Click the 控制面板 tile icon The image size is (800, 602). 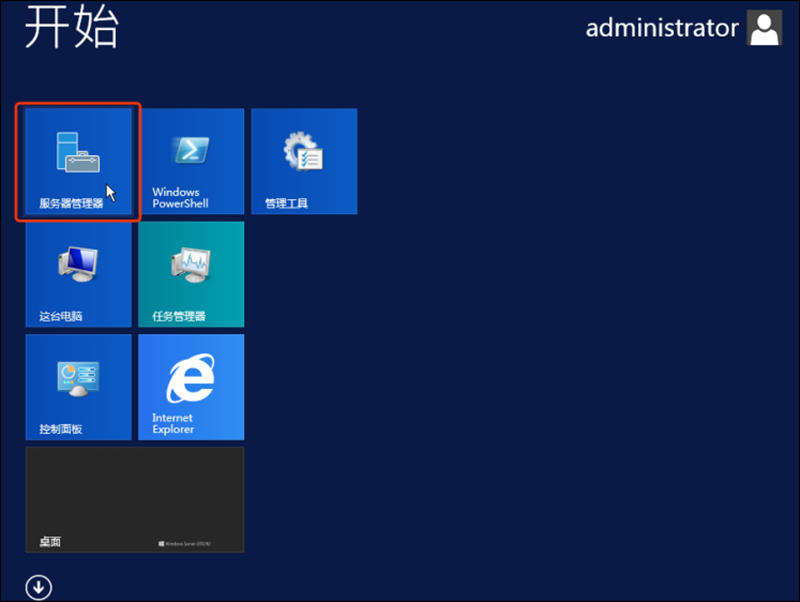click(78, 376)
